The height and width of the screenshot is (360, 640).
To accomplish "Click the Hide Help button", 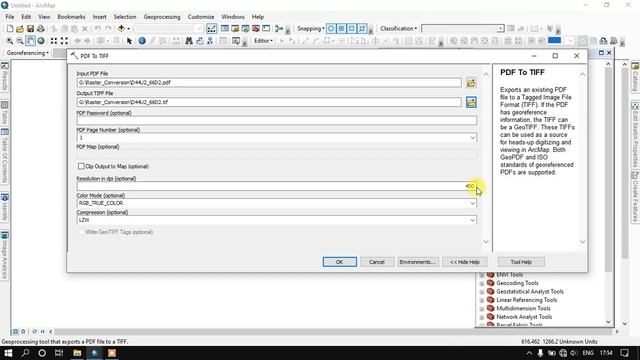I will click(x=464, y=262).
